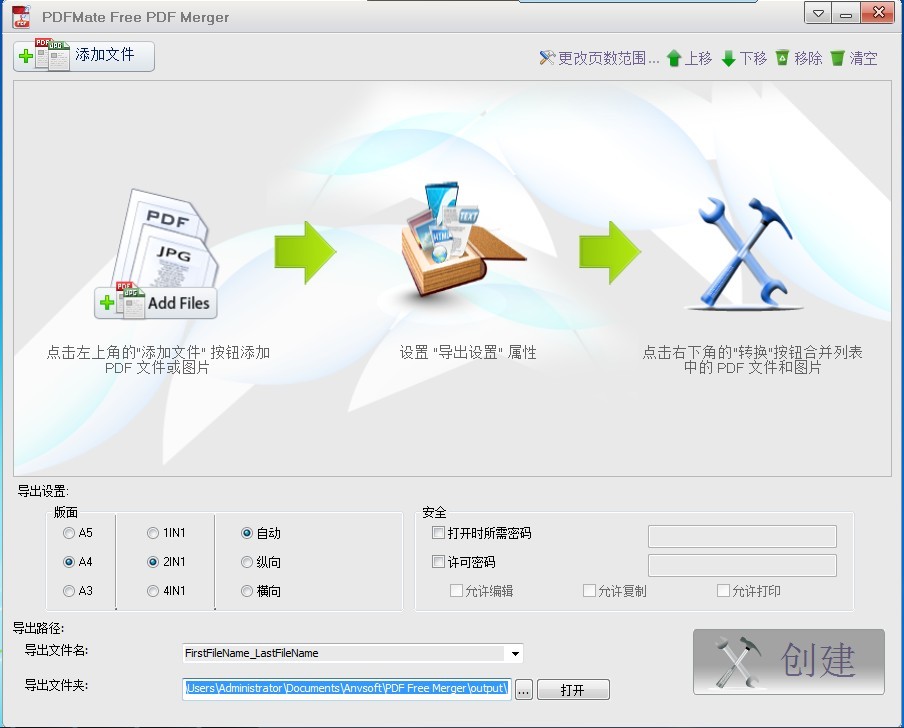Select the A5 page size option
The image size is (904, 728).
(69, 533)
